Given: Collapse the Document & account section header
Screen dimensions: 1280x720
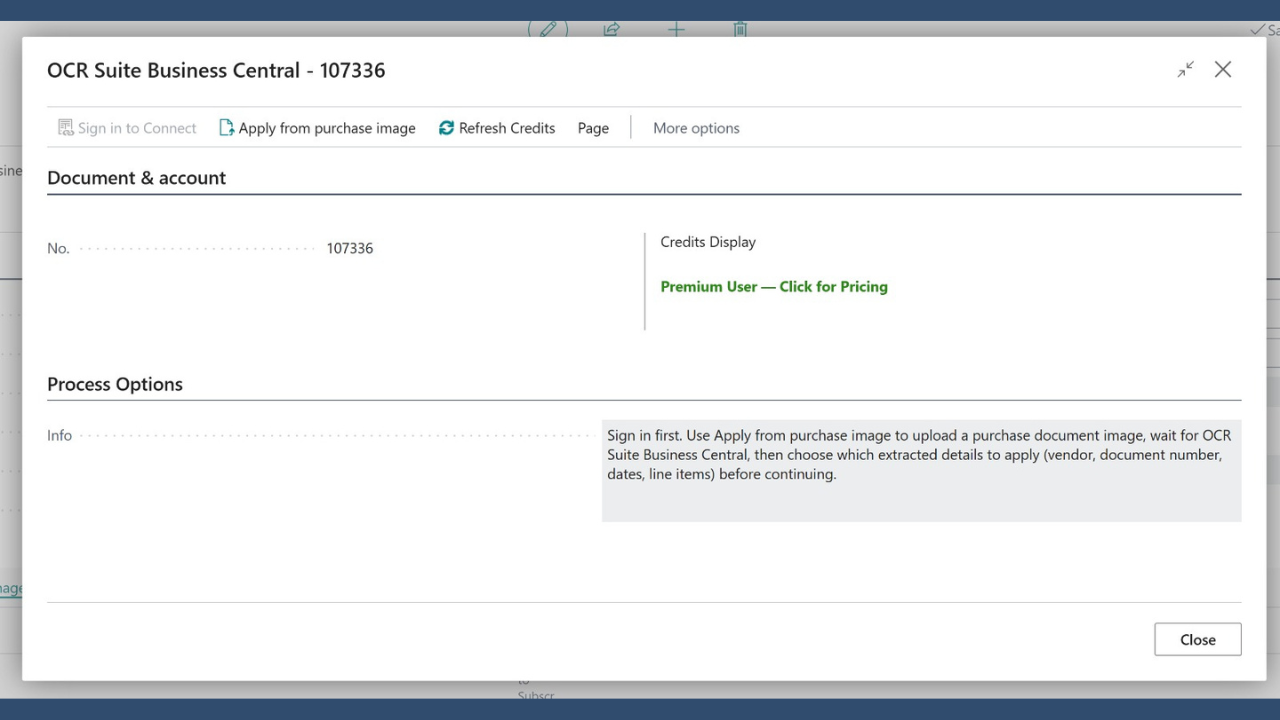Looking at the screenshot, I should tap(137, 178).
